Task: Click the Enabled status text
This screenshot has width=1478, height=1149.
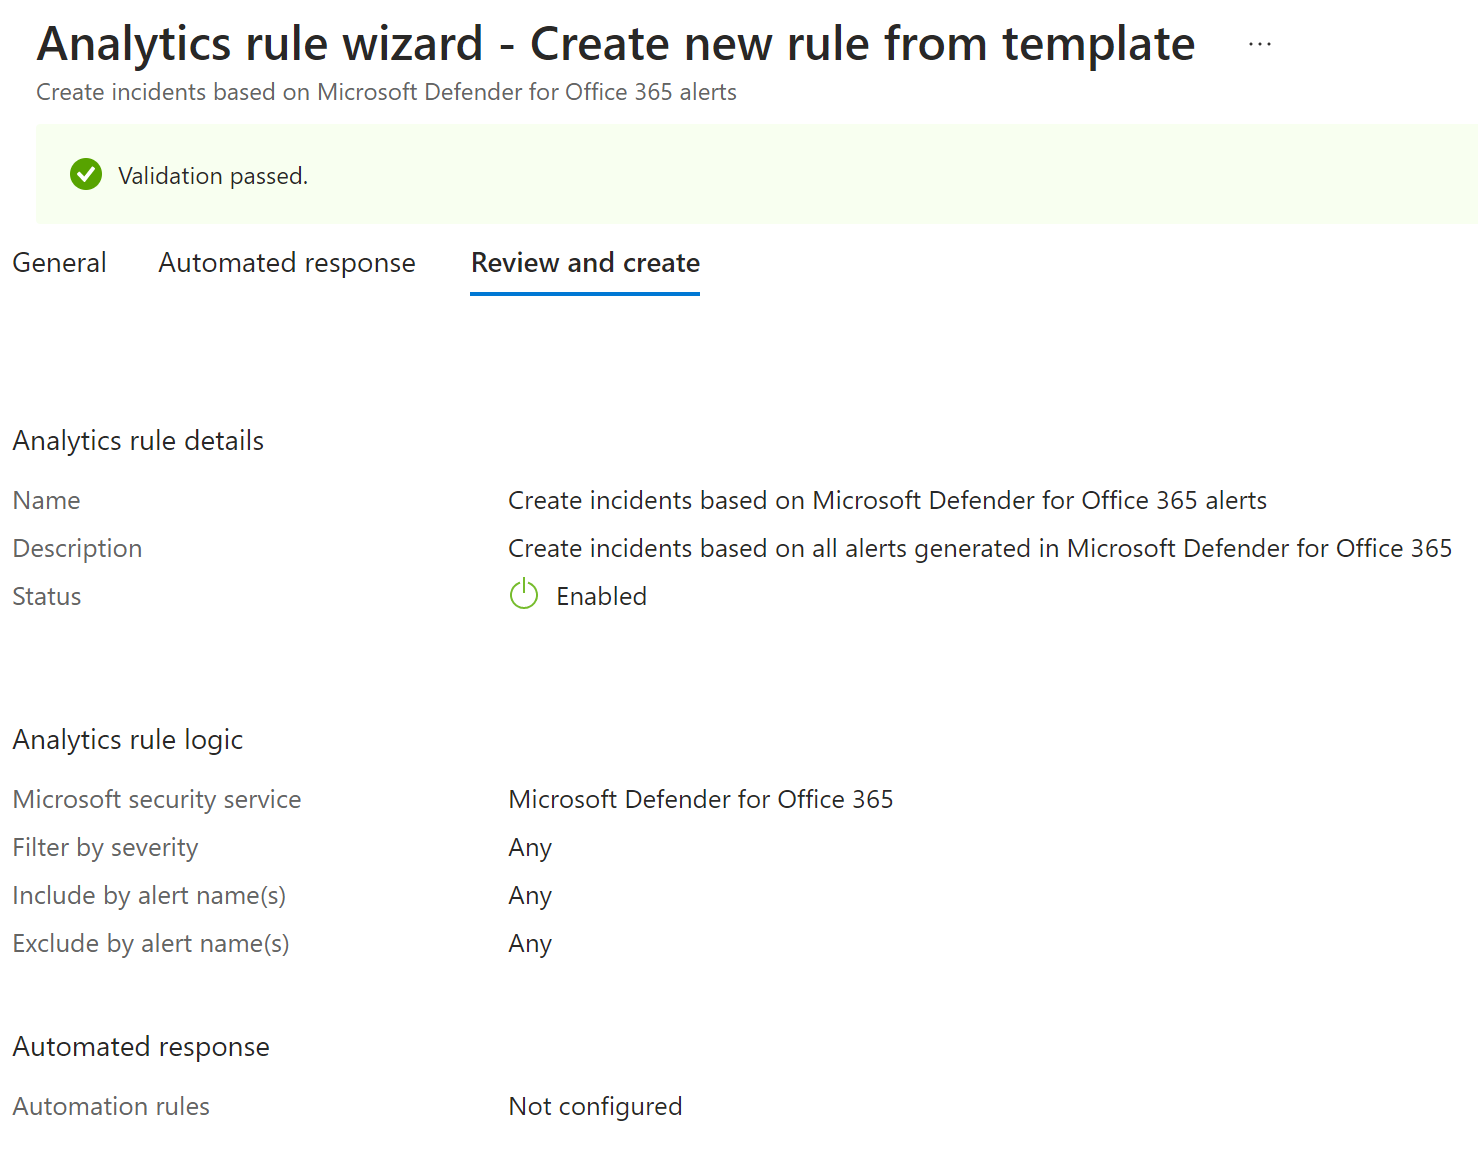Action: tap(601, 596)
